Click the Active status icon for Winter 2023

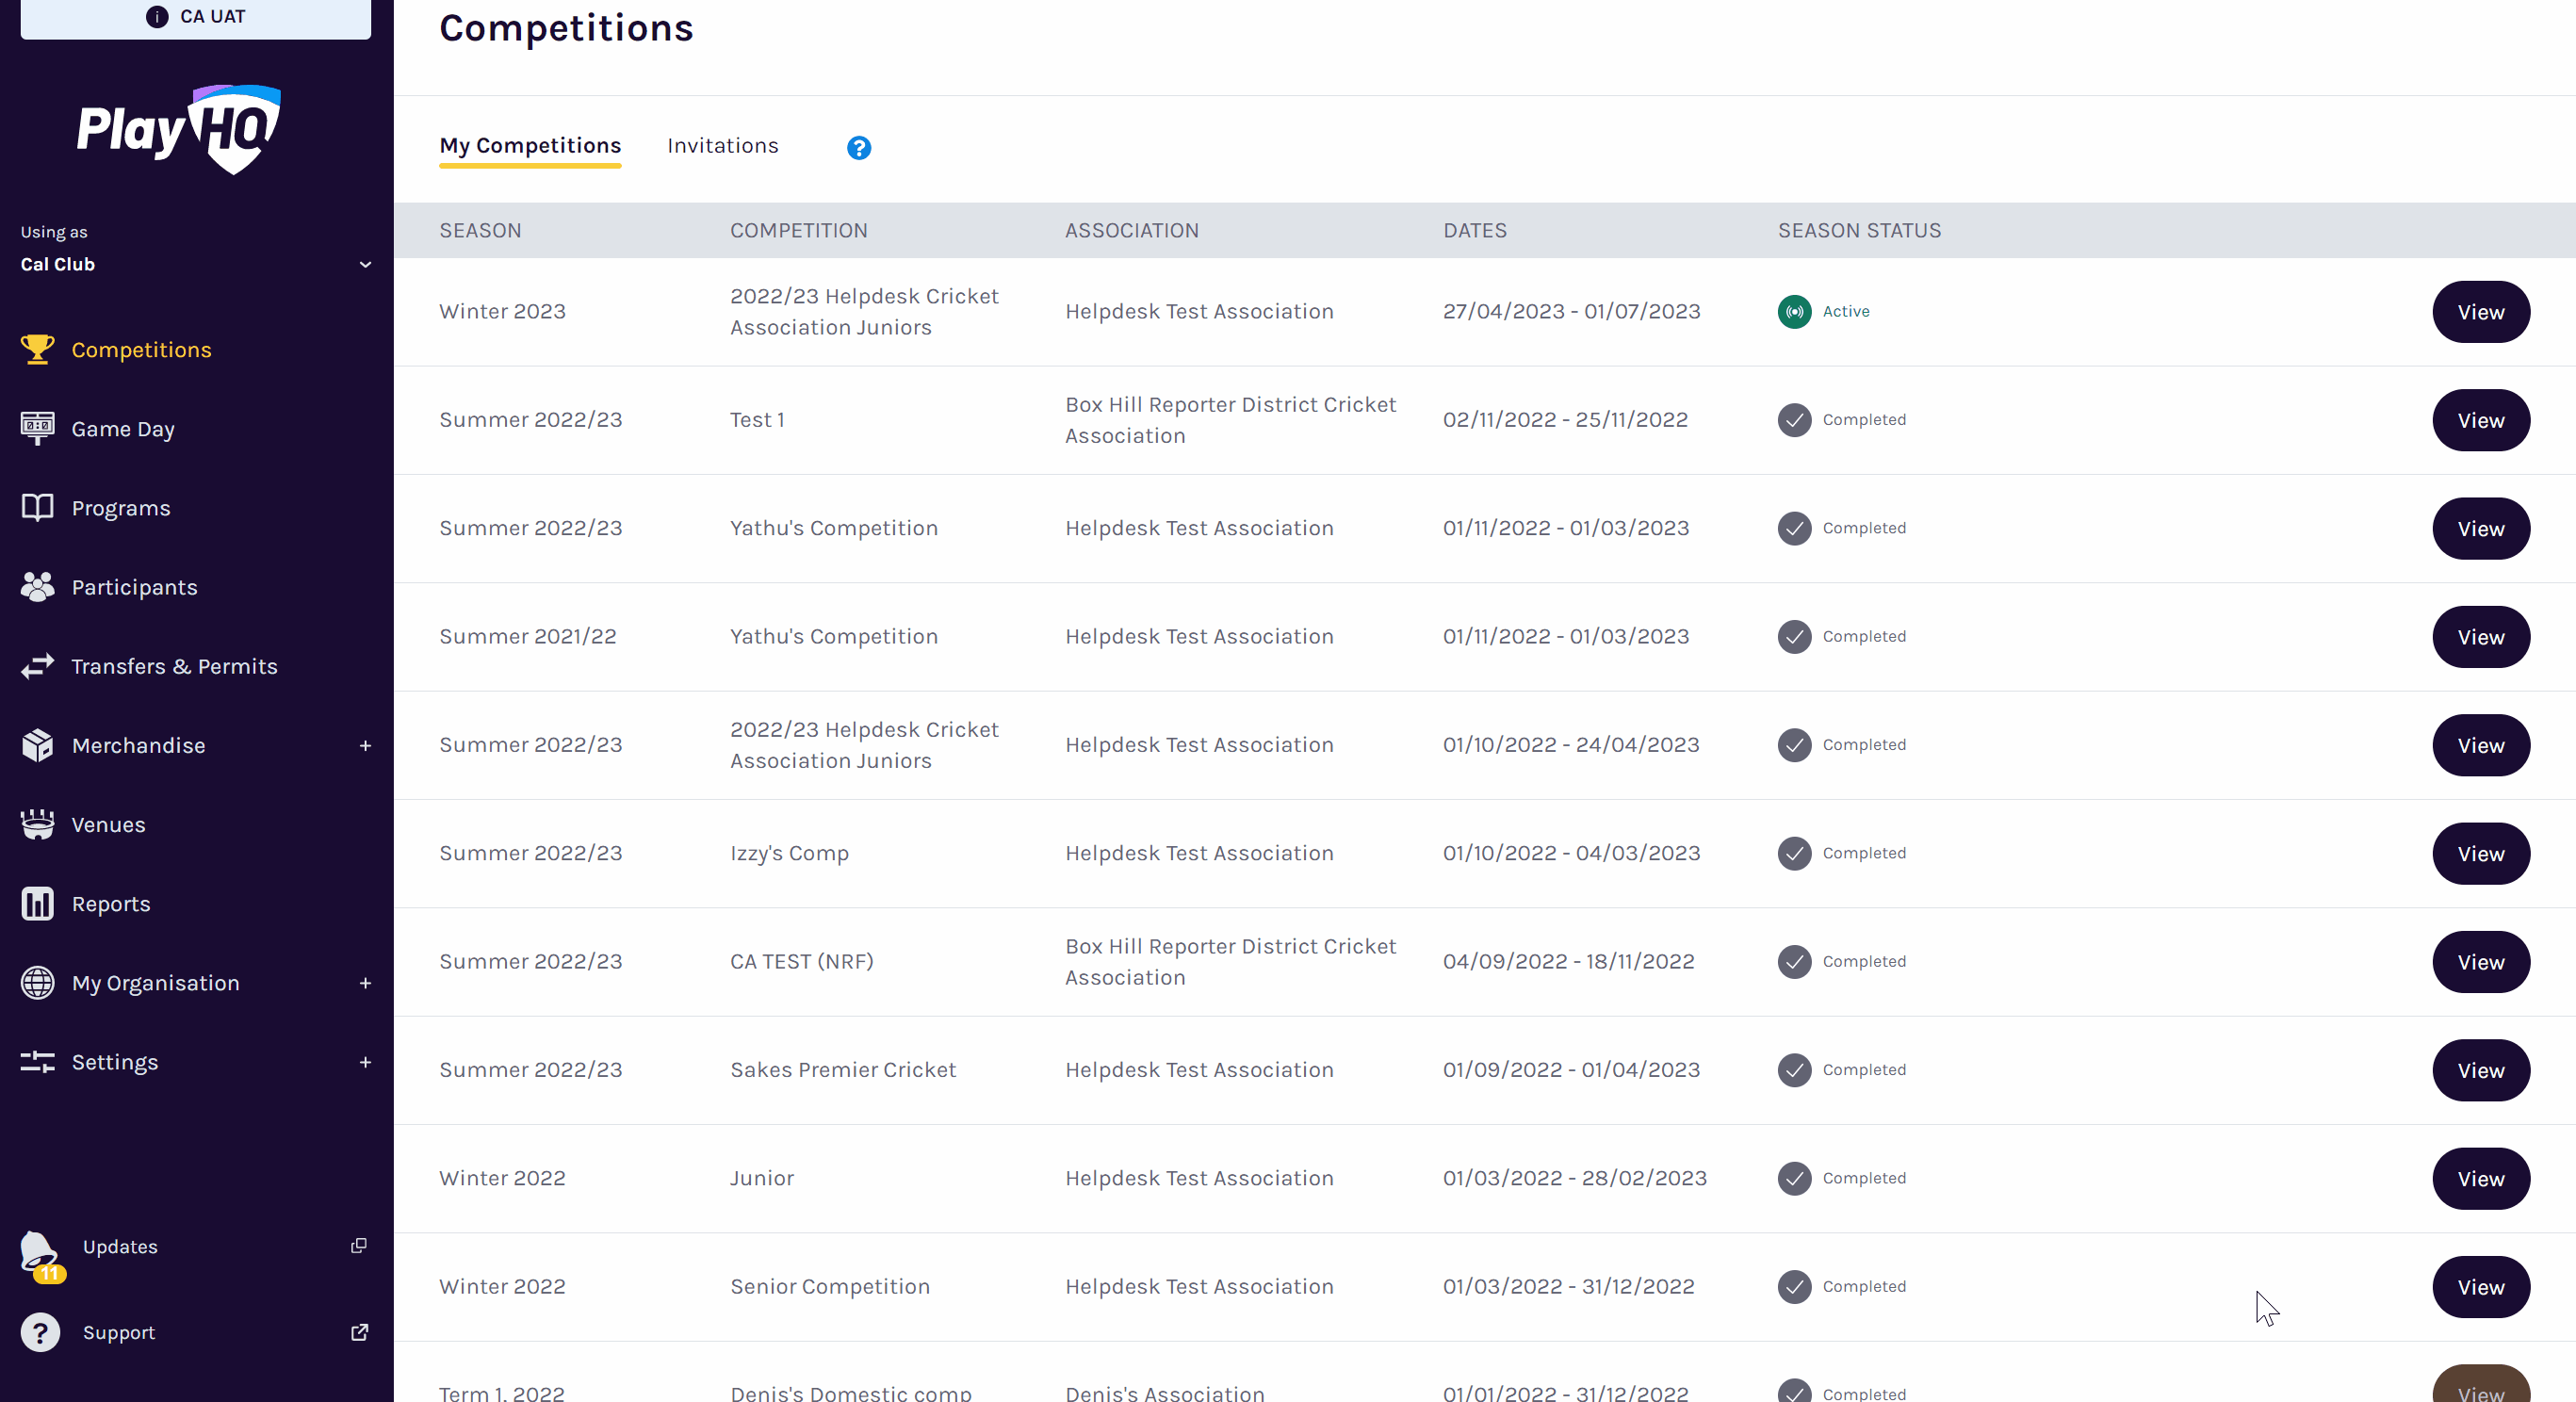1795,312
